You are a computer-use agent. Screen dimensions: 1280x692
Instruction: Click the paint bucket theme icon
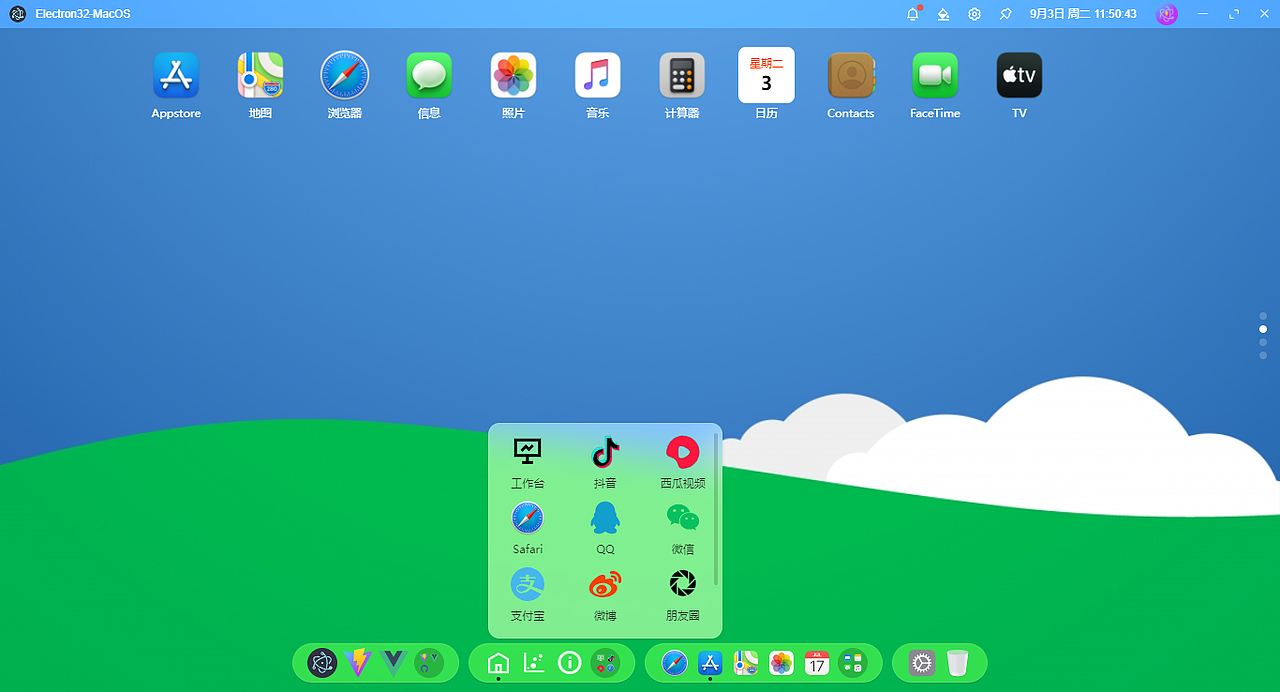(x=943, y=14)
